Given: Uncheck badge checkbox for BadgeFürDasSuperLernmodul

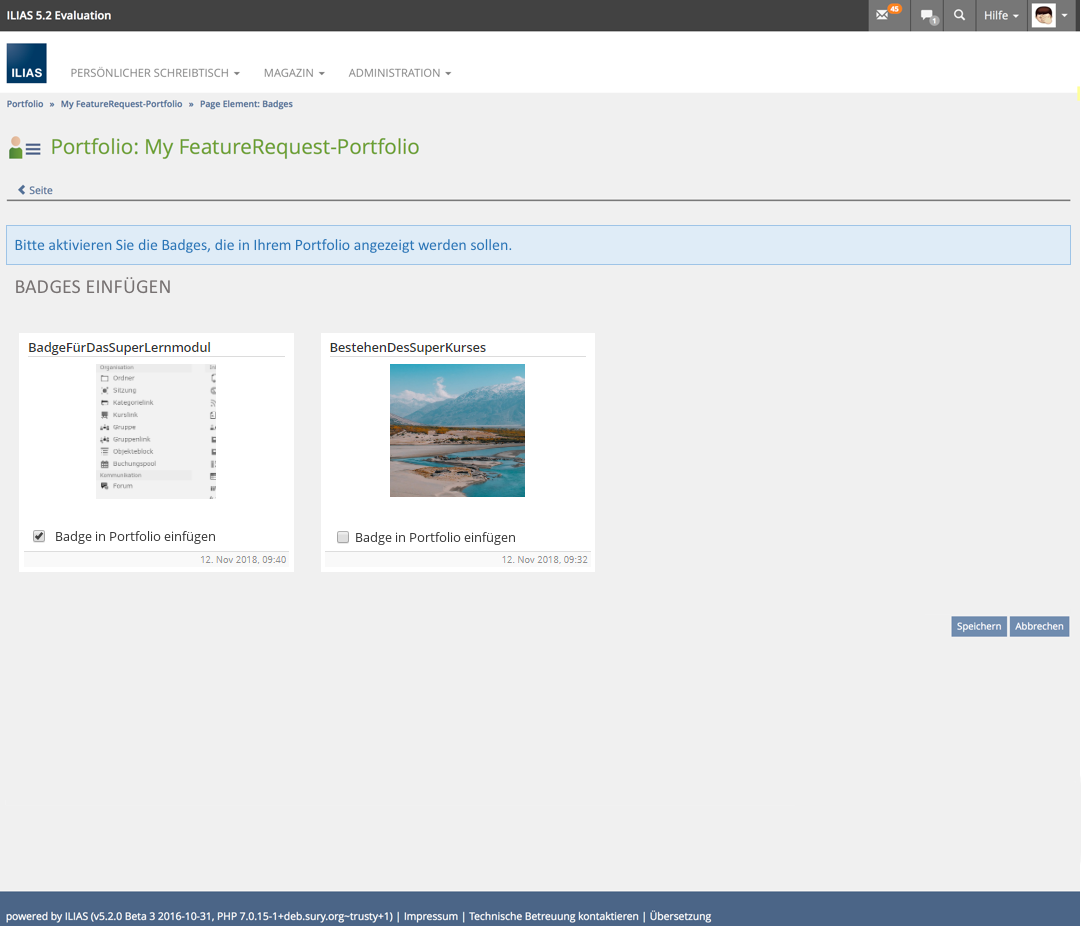Looking at the screenshot, I should pyautogui.click(x=39, y=536).
